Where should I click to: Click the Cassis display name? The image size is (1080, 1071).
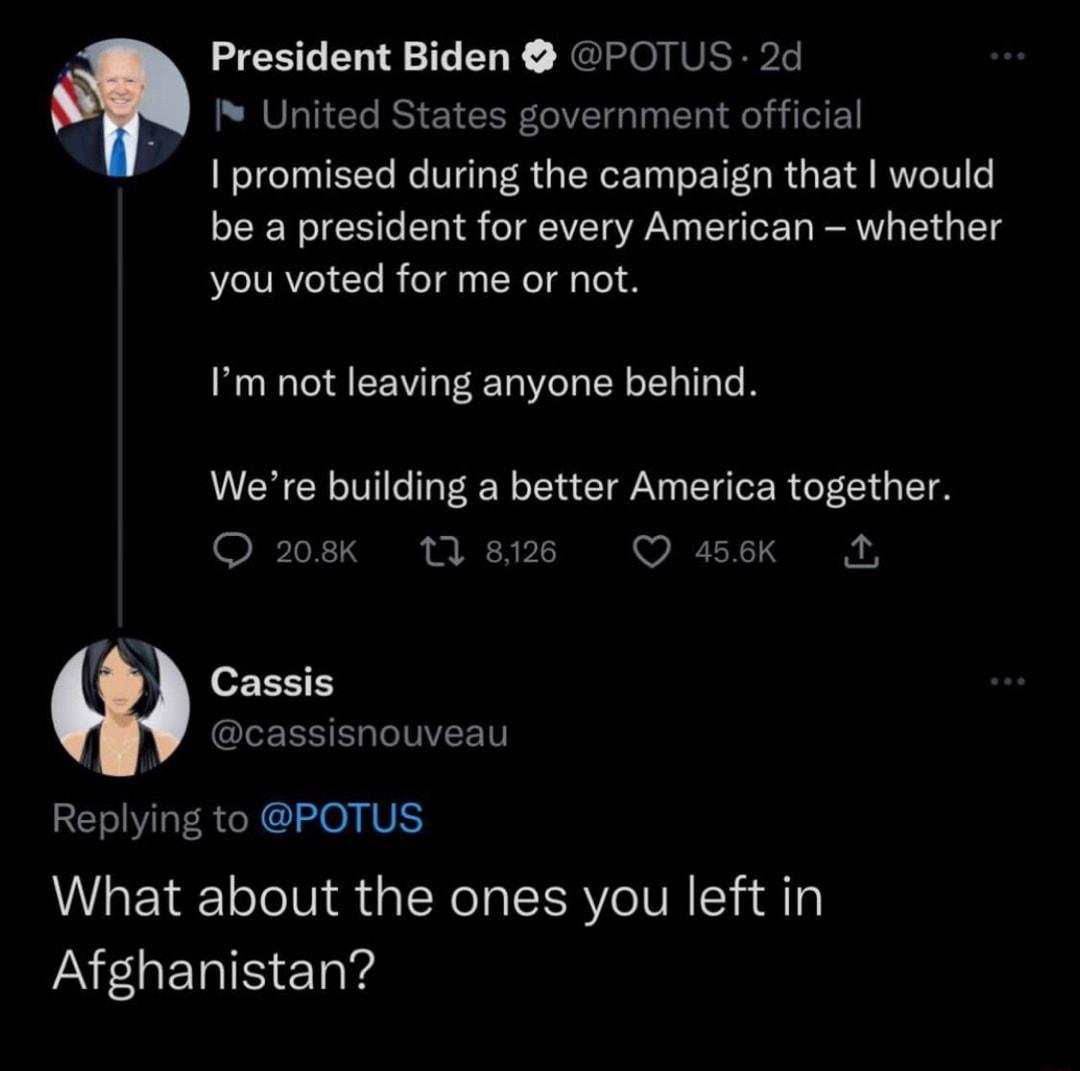272,683
